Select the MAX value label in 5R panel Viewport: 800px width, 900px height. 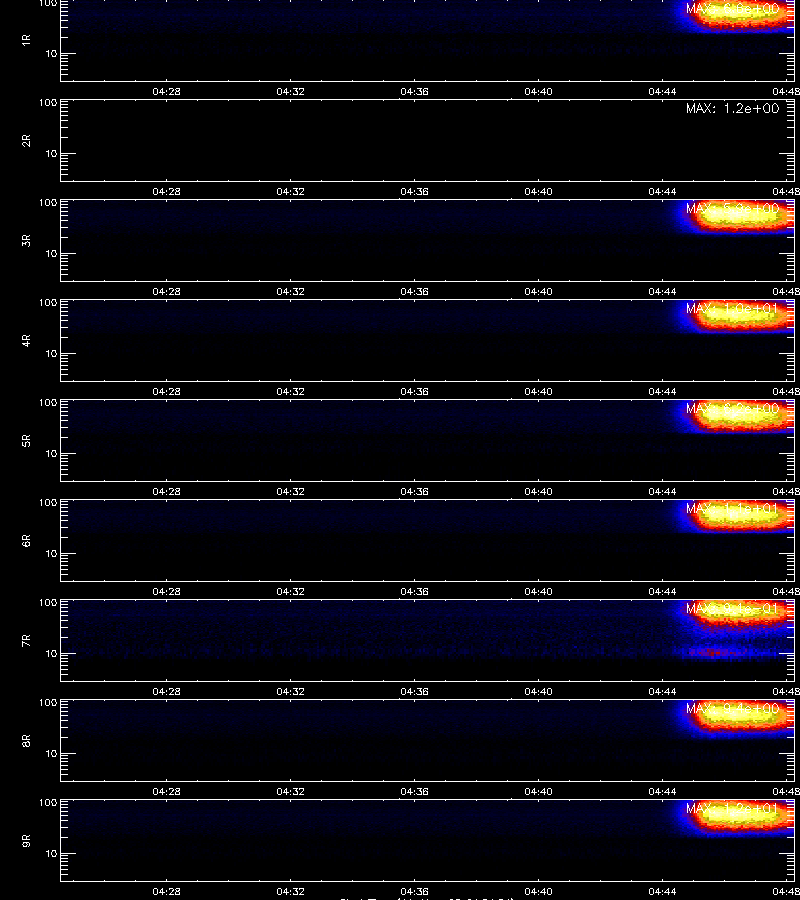pyautogui.click(x=732, y=409)
